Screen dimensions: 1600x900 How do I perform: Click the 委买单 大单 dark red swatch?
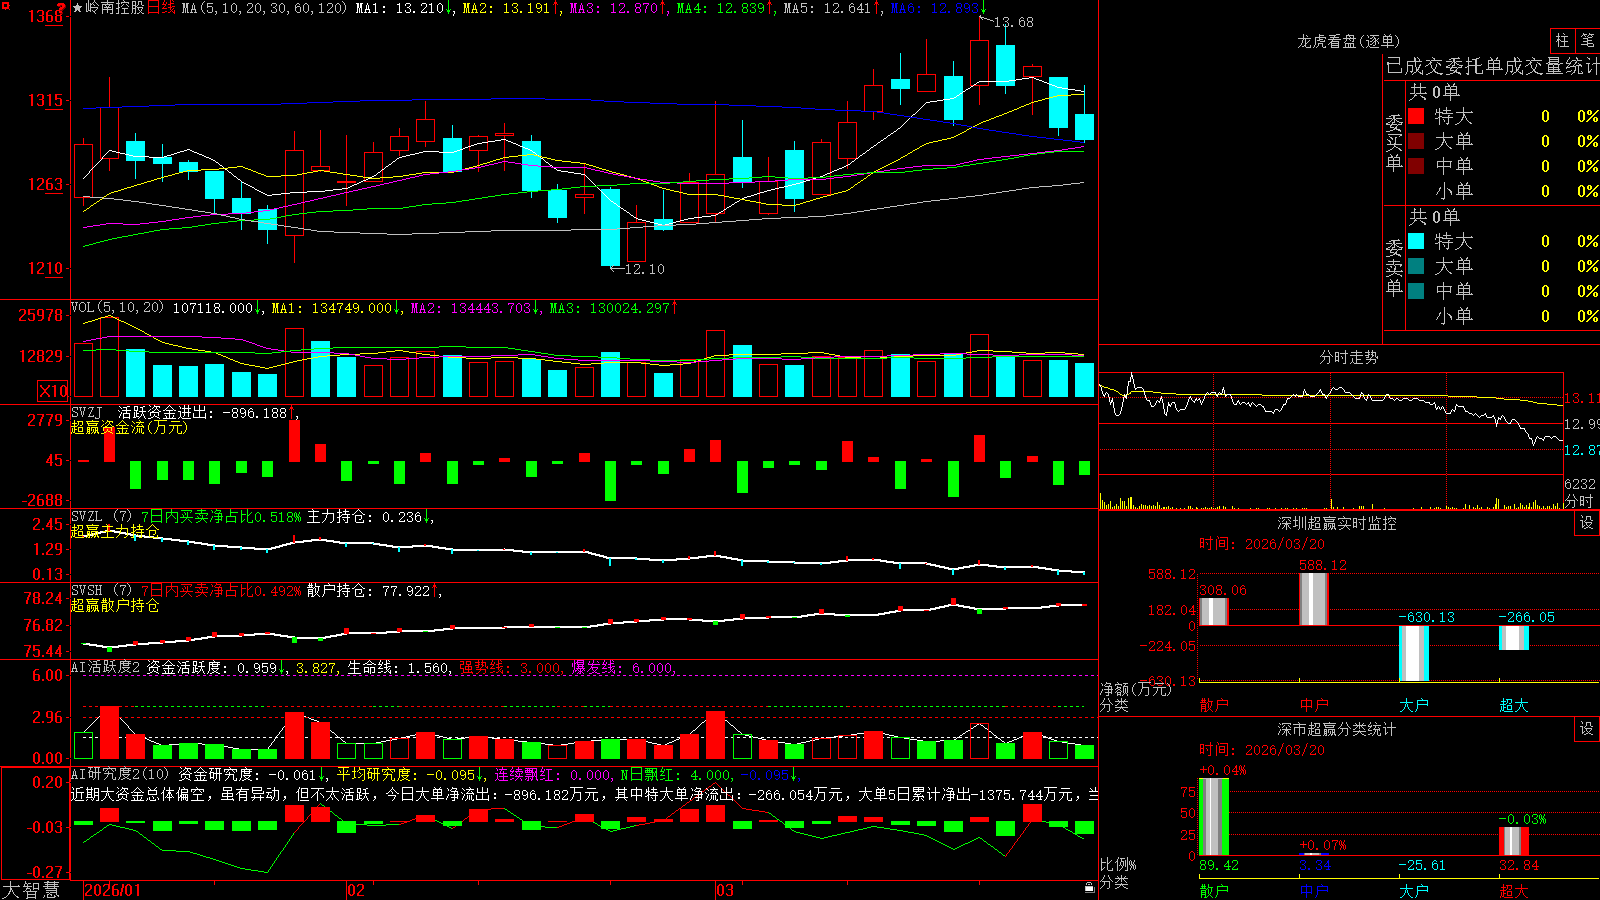[1416, 141]
